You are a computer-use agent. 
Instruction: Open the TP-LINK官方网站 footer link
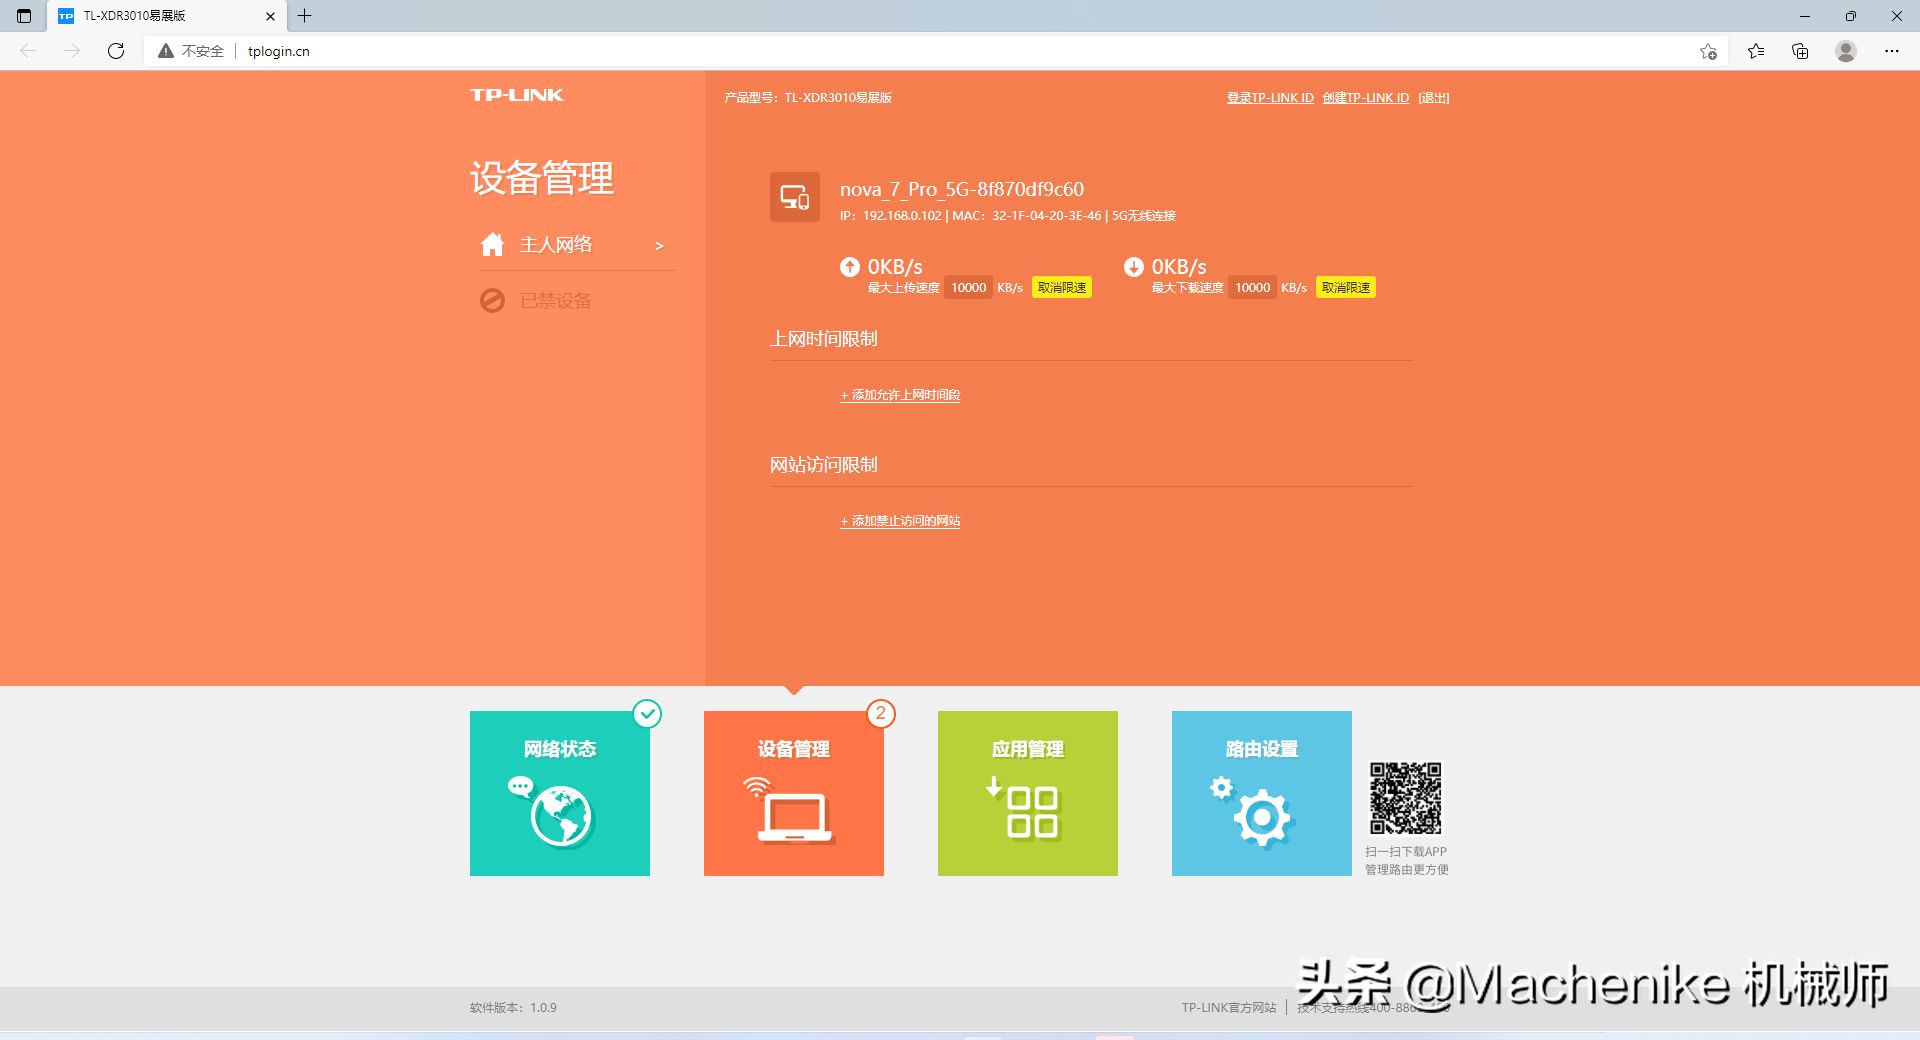click(1229, 1008)
